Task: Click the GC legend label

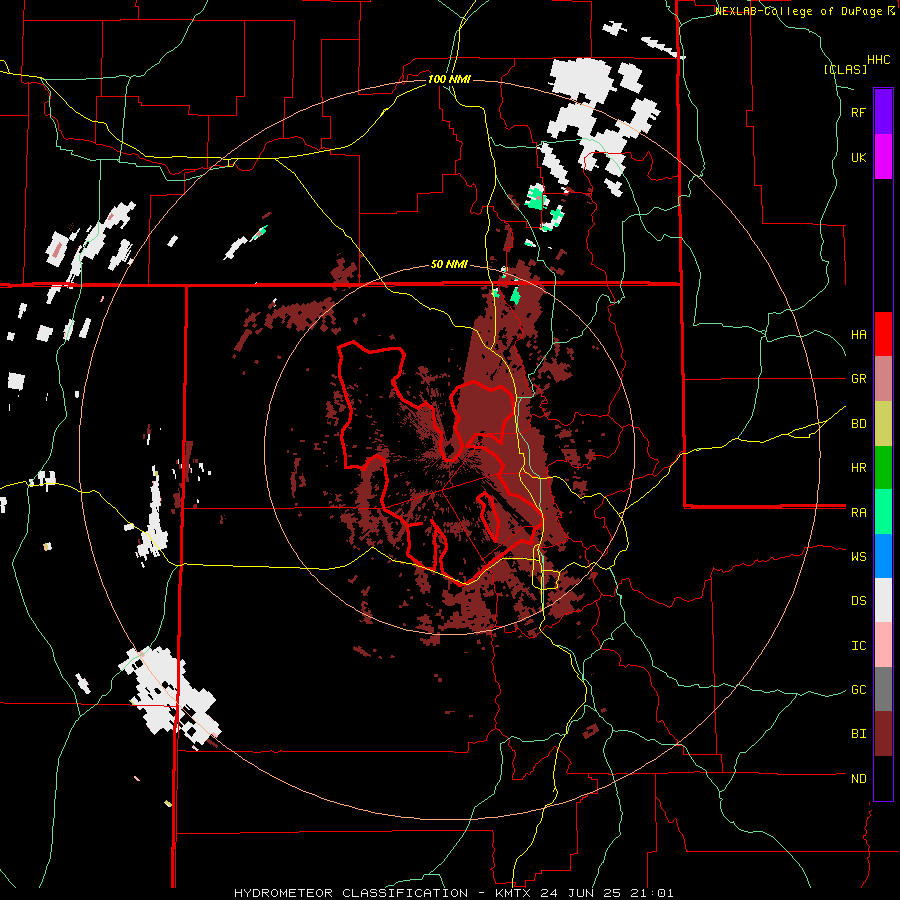Action: [x=859, y=690]
